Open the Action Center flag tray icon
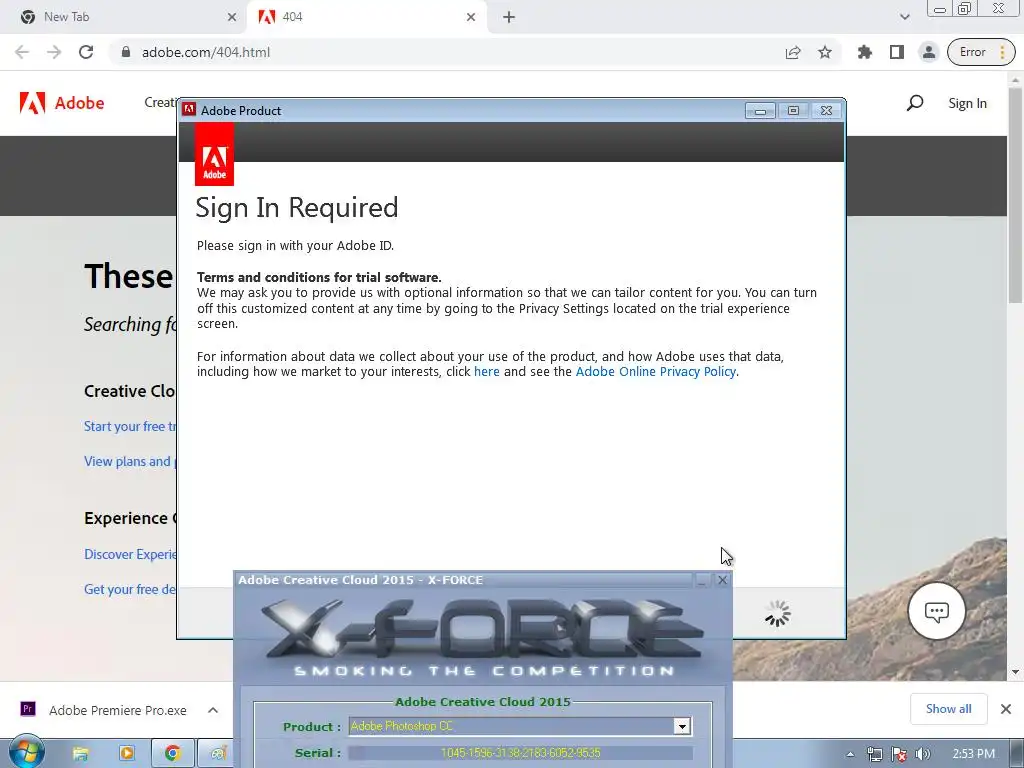Image resolution: width=1024 pixels, height=768 pixels. (899, 754)
